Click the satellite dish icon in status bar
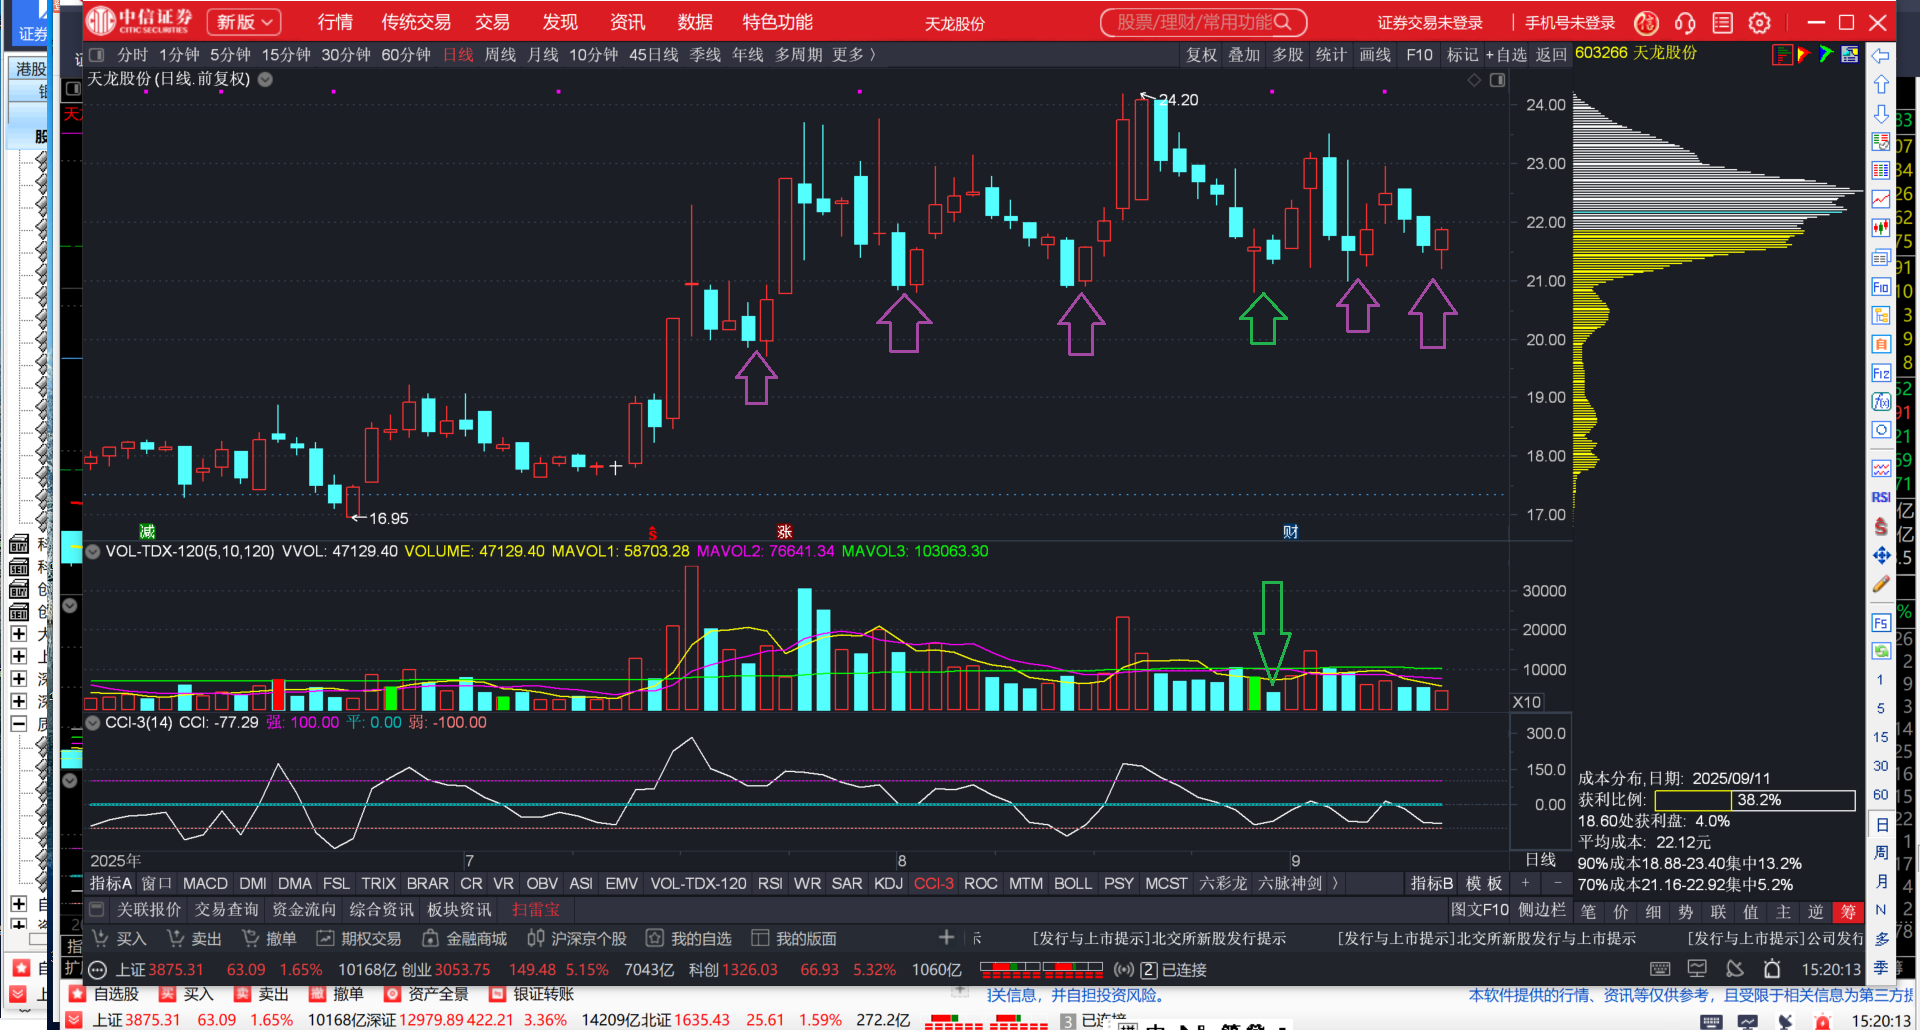The width and height of the screenshot is (1920, 1030). tap(1735, 969)
